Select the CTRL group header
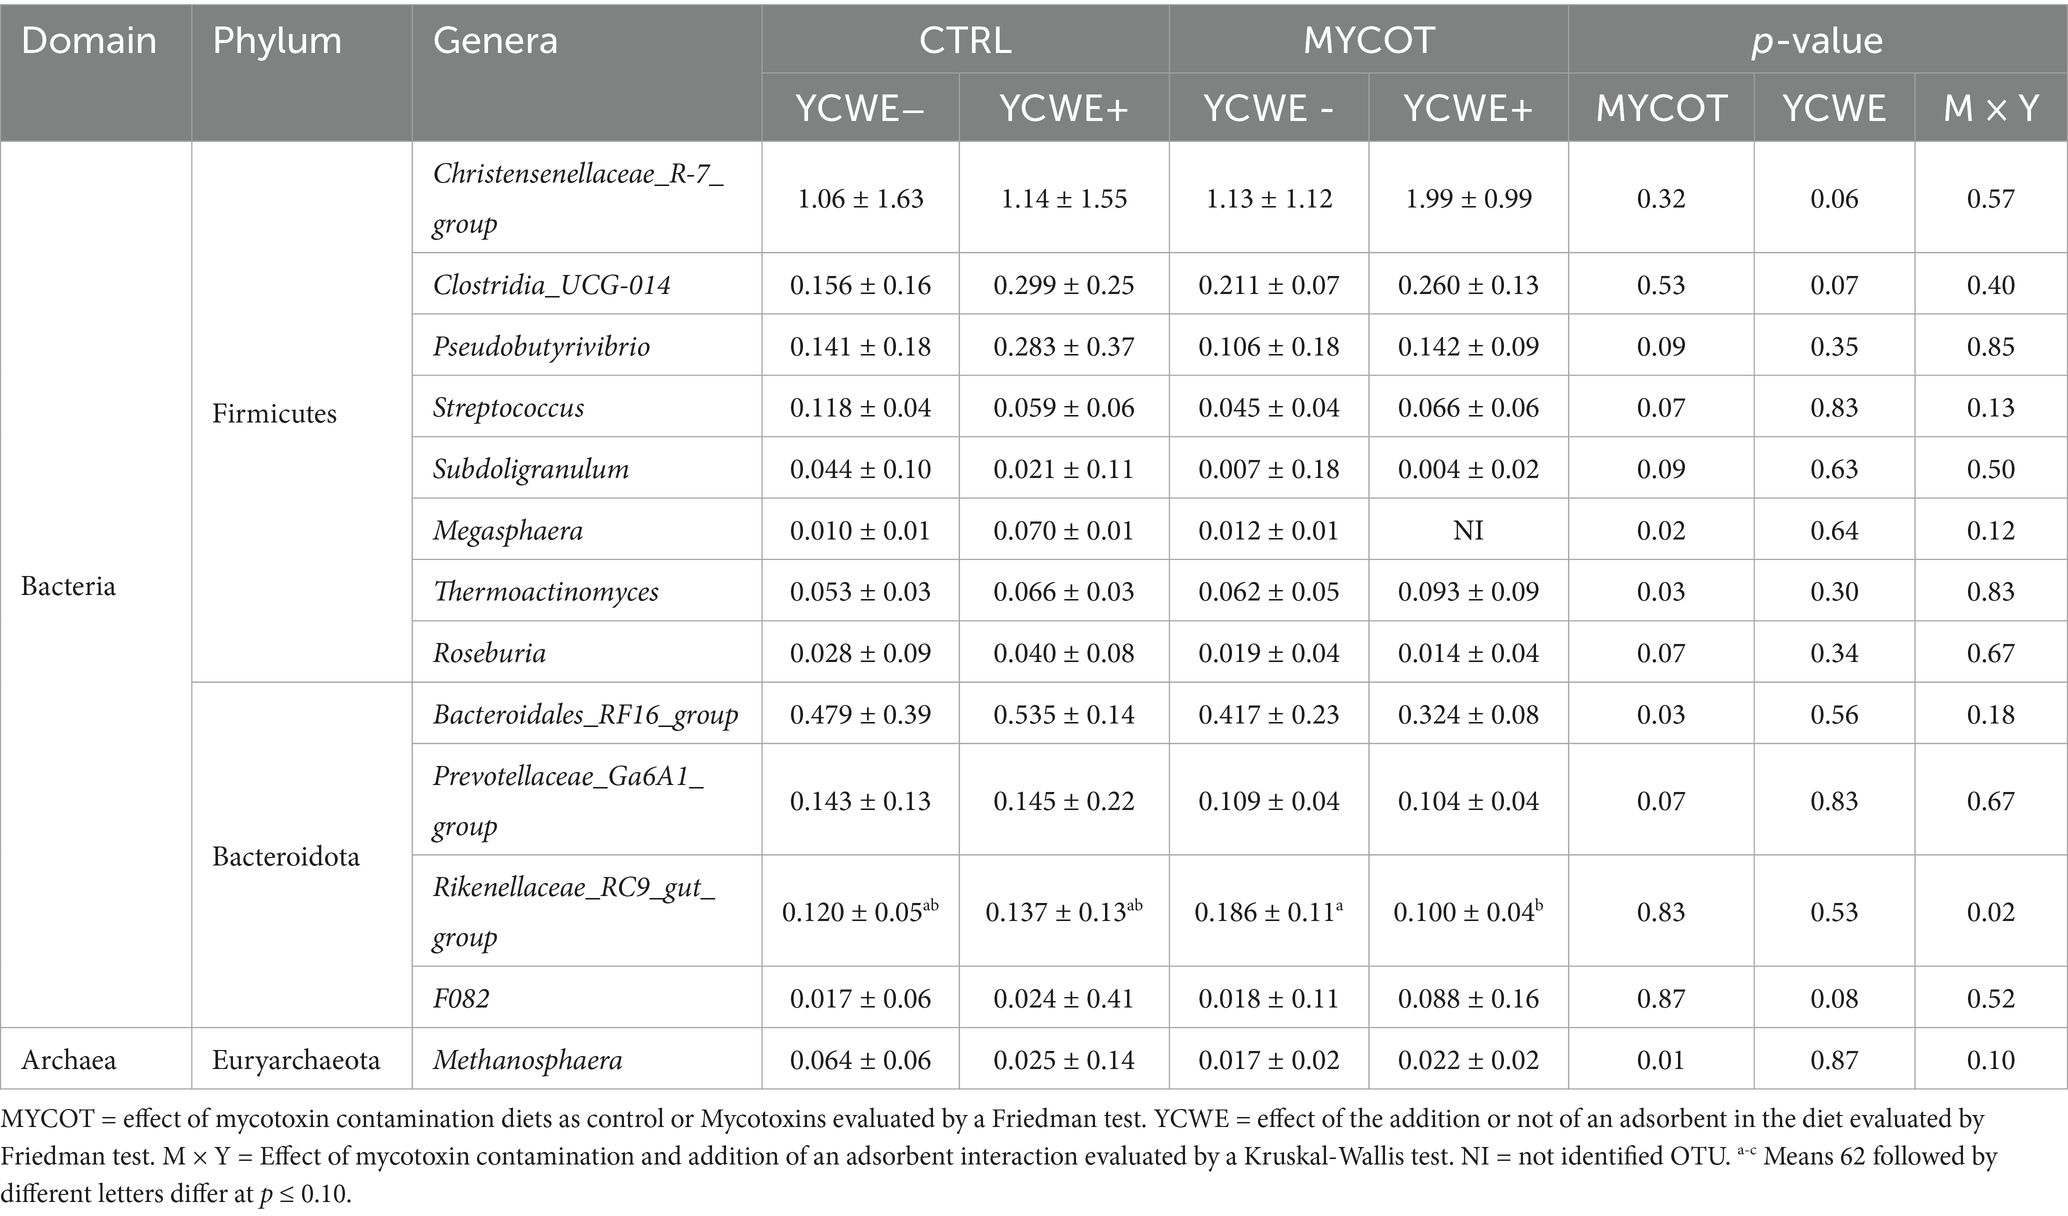The image size is (2068, 1216). (x=964, y=40)
